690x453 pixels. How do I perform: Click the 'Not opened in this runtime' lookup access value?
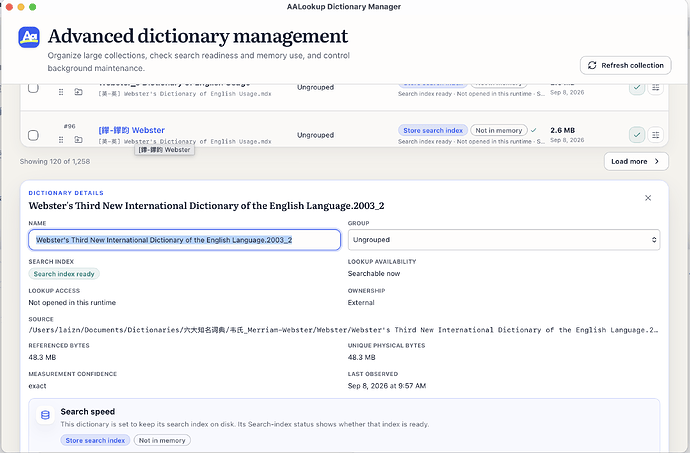coord(72,303)
